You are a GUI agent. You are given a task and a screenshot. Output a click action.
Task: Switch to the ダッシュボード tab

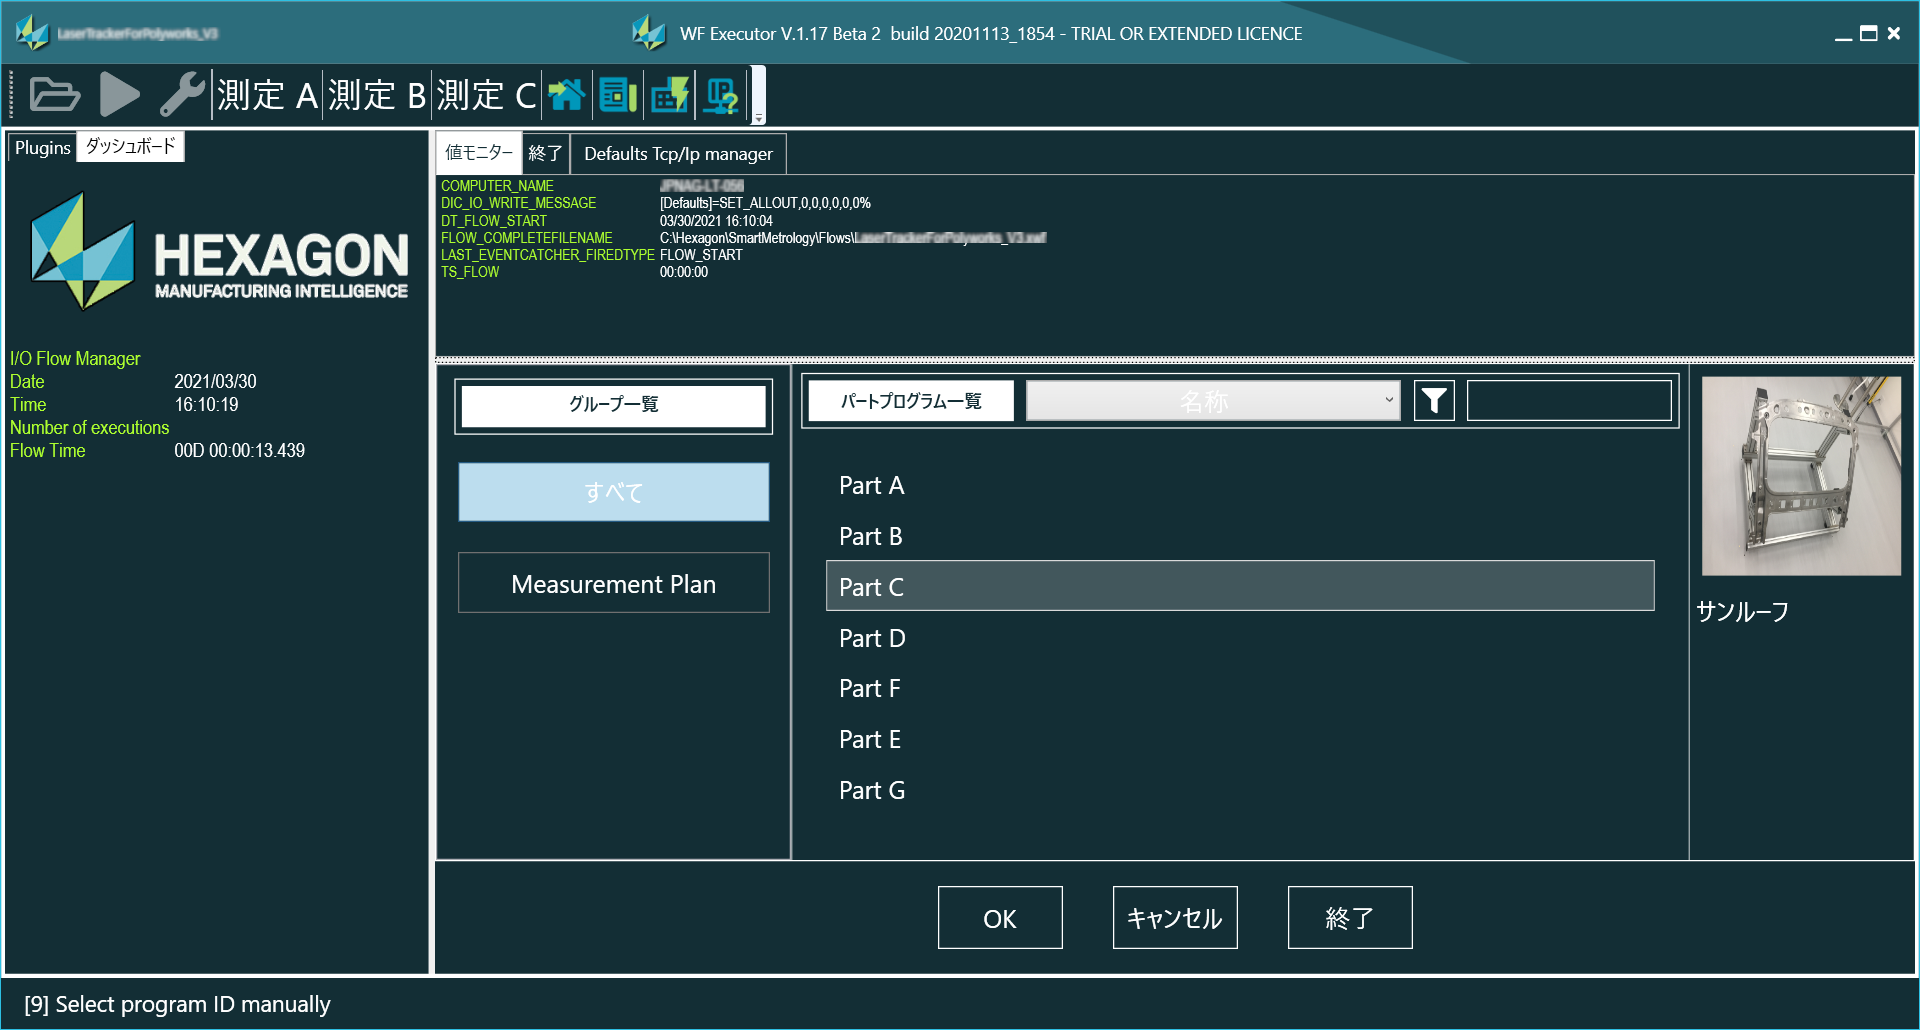pyautogui.click(x=130, y=147)
